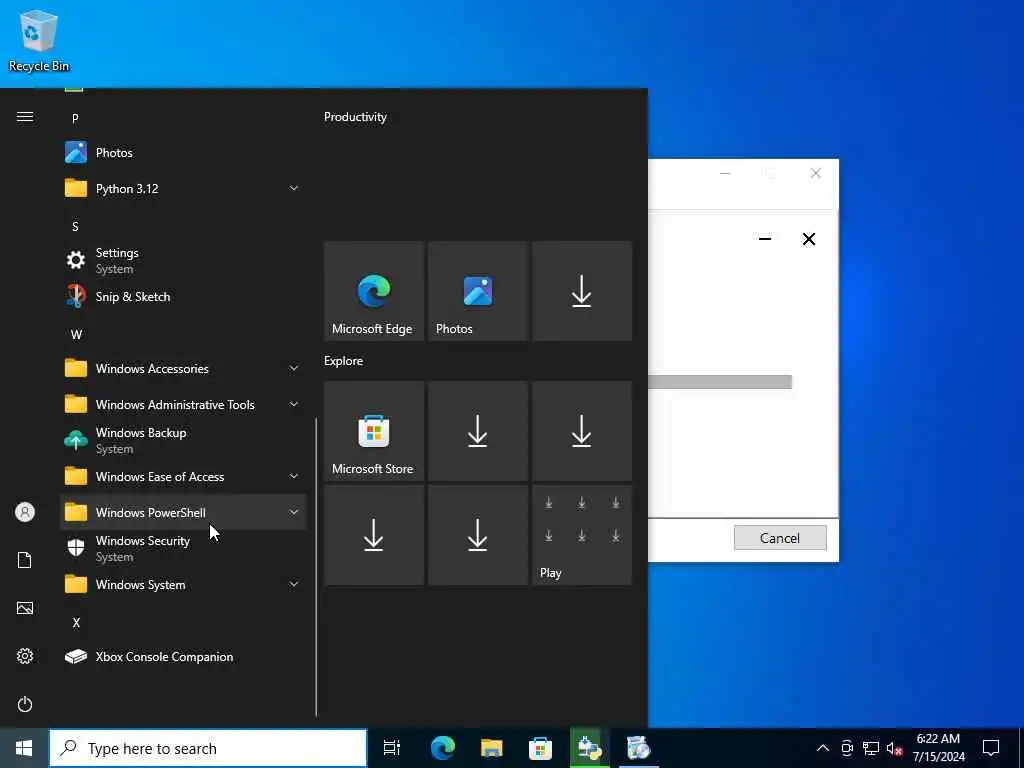Open the notification center icon
Image resolution: width=1024 pixels, height=768 pixels.
coord(991,748)
